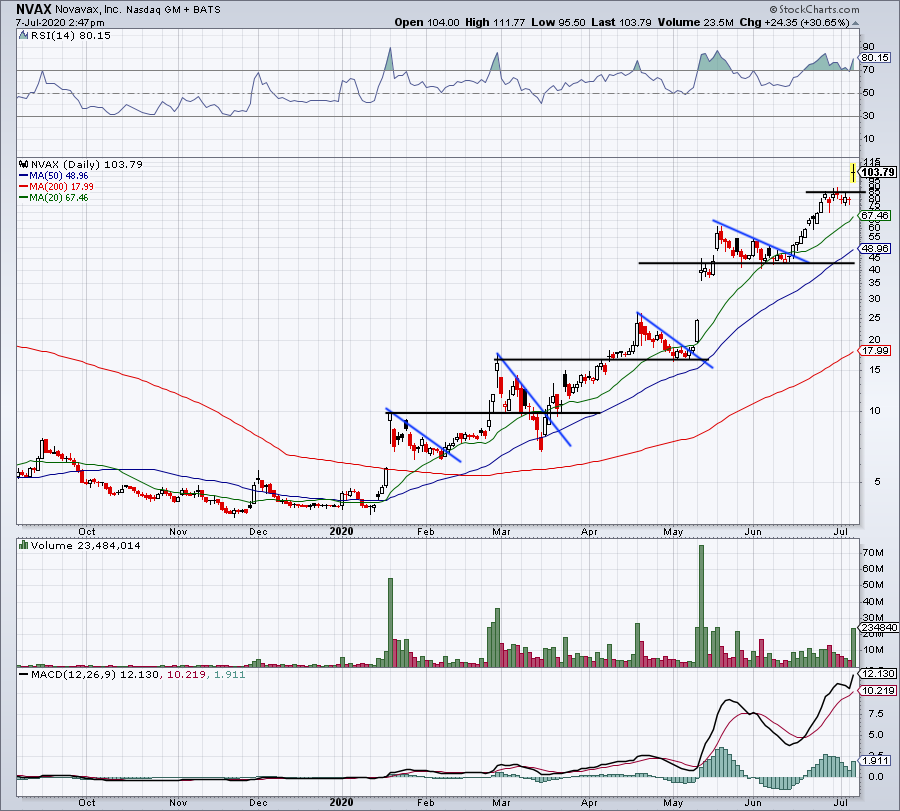Click the 12.130 MACD axis tag
This screenshot has width=900, height=811.
coord(878,673)
